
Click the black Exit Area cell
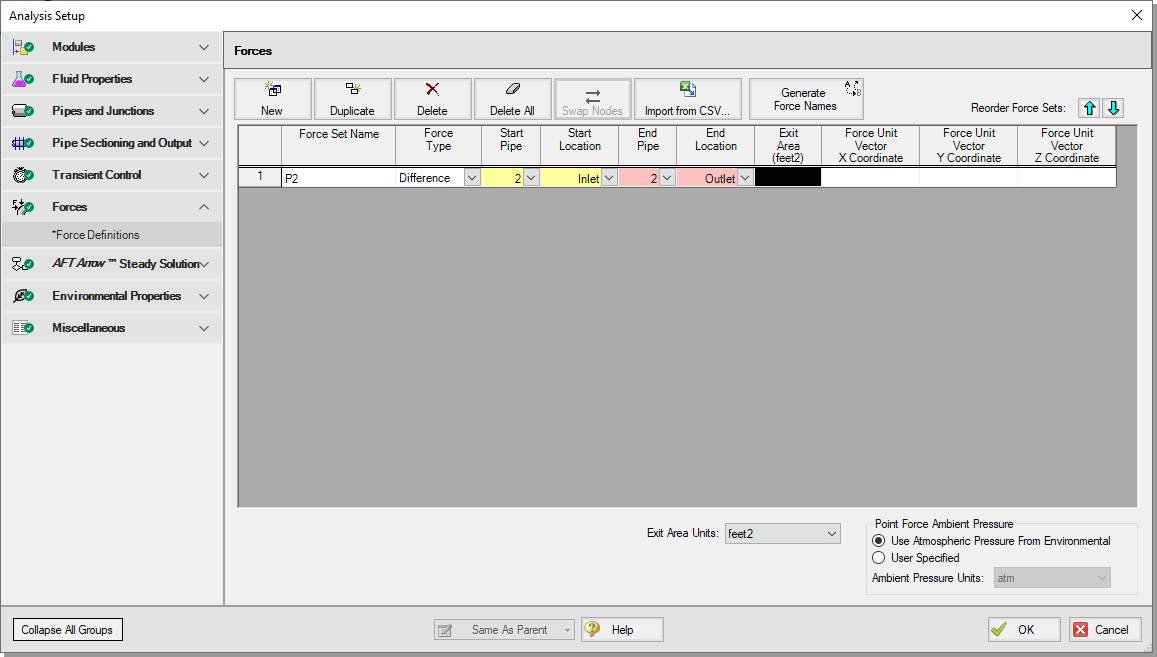(x=787, y=178)
